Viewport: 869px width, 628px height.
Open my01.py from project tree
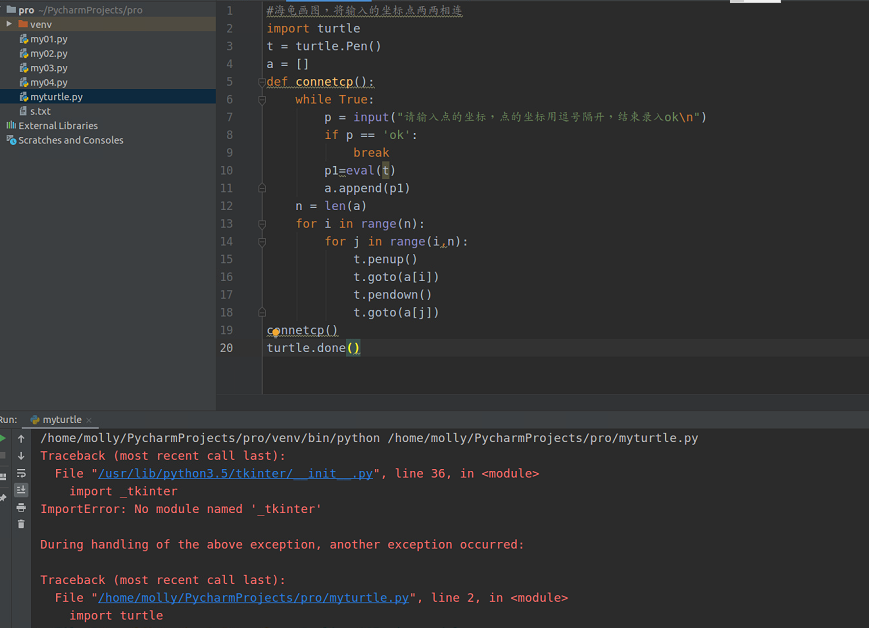coord(49,39)
